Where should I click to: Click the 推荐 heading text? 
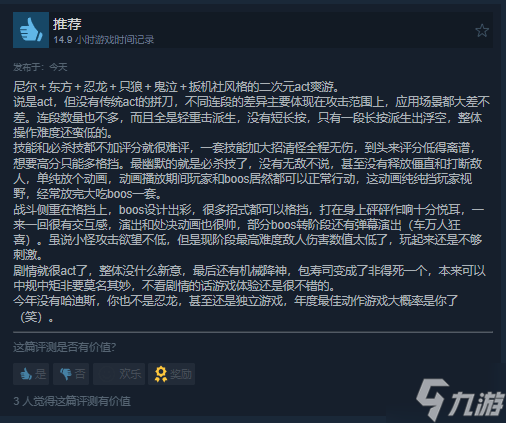pyautogui.click(x=67, y=24)
